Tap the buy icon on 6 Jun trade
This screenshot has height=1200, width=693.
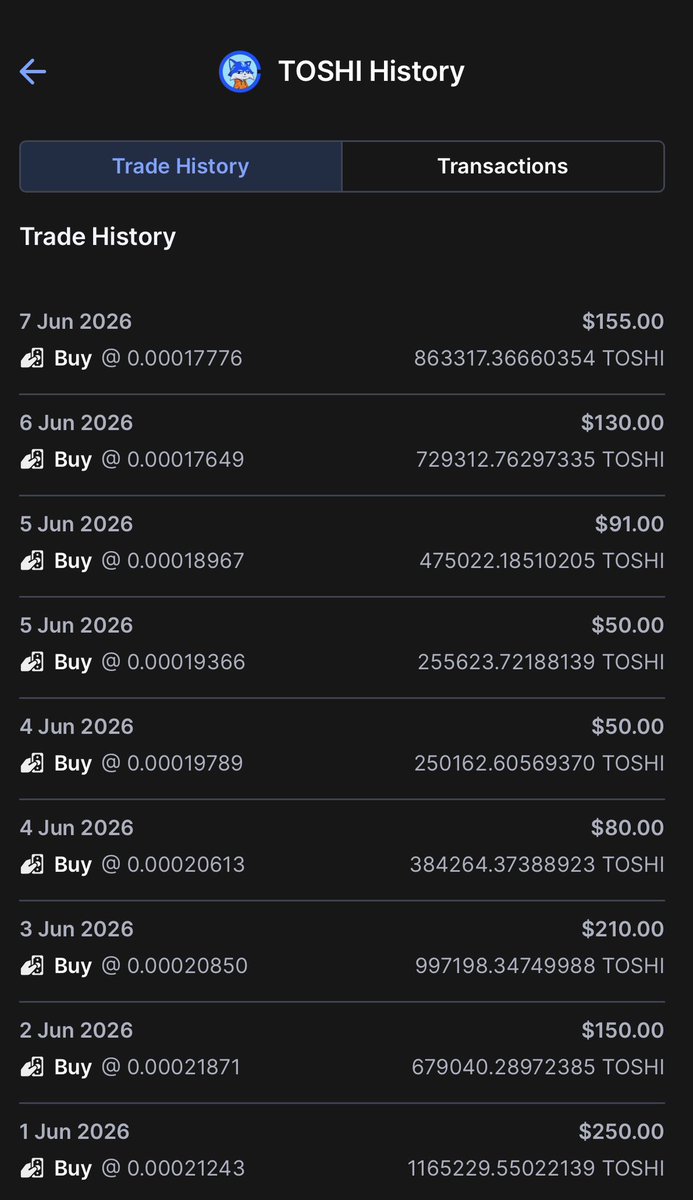tap(32, 459)
